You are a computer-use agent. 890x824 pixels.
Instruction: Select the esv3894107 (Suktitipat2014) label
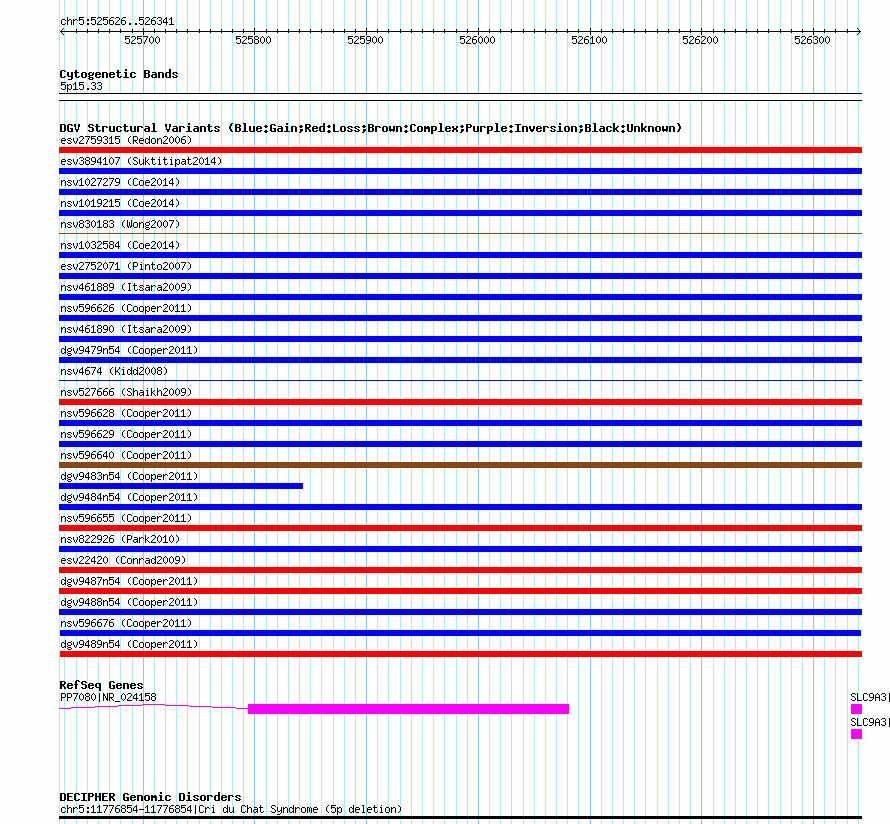pos(141,161)
